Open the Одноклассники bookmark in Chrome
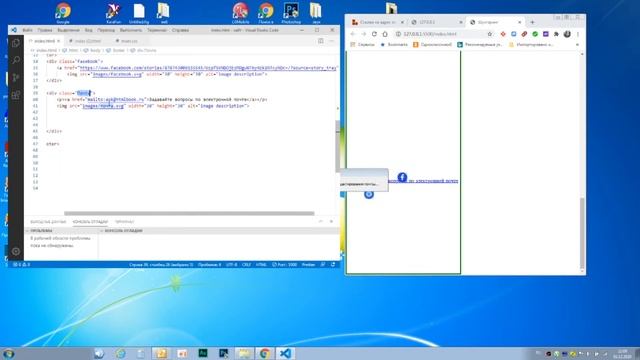The width and height of the screenshot is (640, 360). 432,44
